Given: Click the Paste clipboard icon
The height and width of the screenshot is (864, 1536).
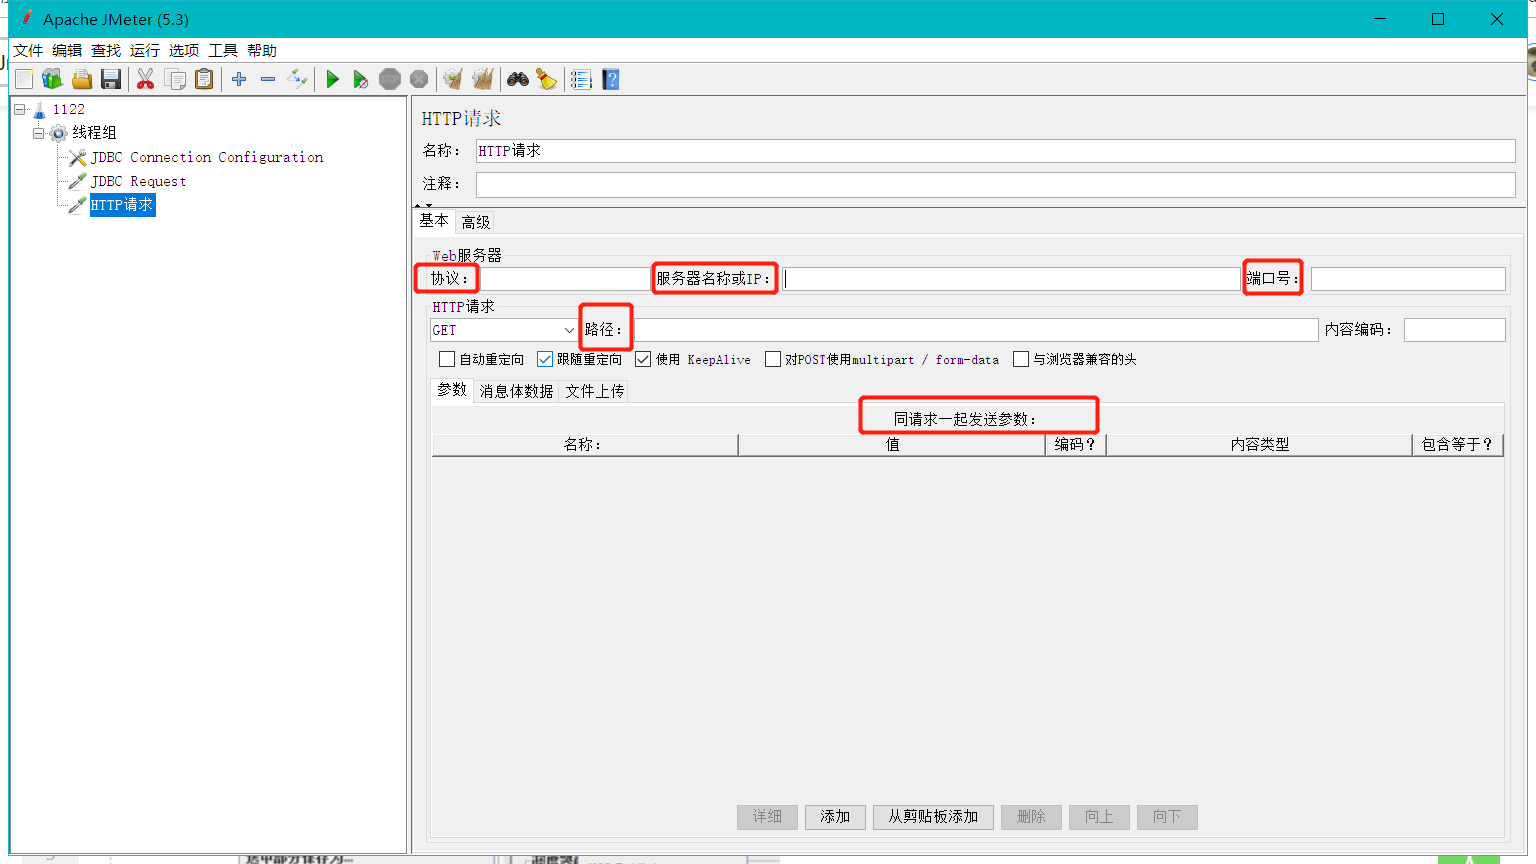Looking at the screenshot, I should click(204, 79).
